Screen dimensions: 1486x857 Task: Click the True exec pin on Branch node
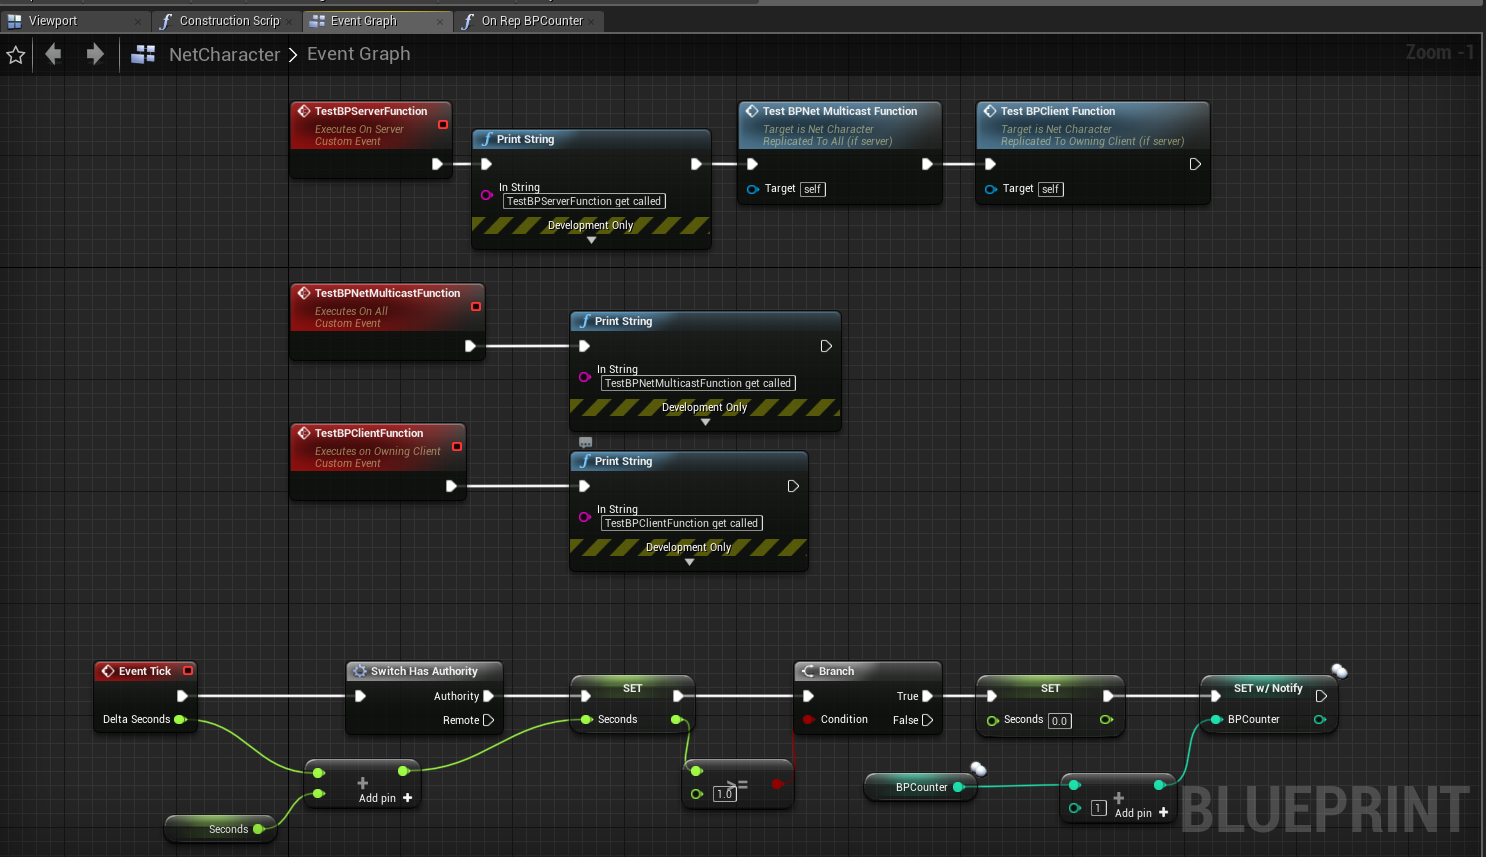[927, 696]
